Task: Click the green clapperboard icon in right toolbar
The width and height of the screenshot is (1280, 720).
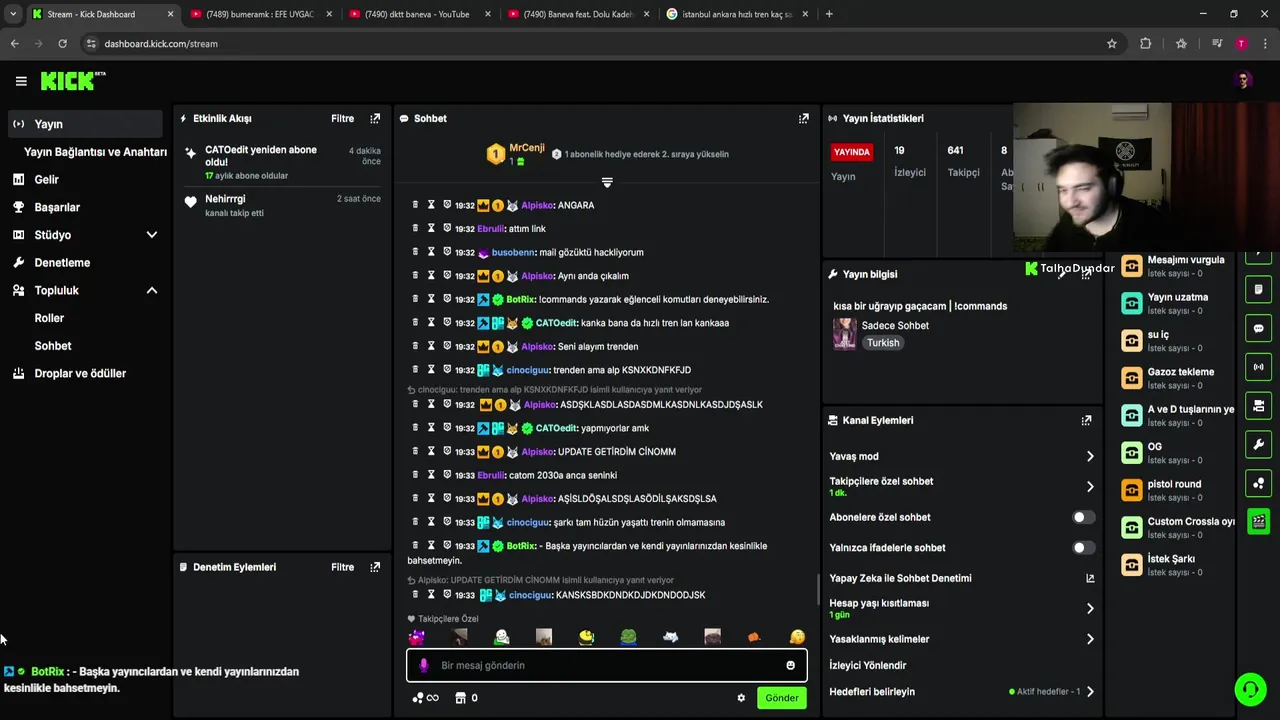Action: pos(1259,522)
